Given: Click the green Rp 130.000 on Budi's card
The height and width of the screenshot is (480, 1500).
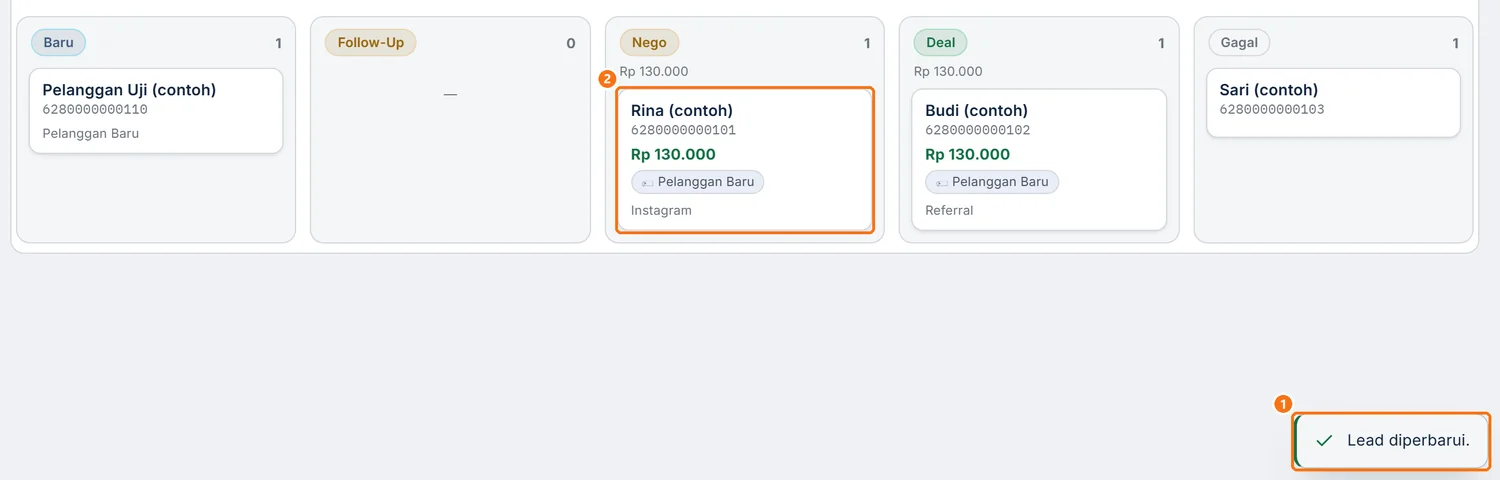Looking at the screenshot, I should tap(968, 155).
